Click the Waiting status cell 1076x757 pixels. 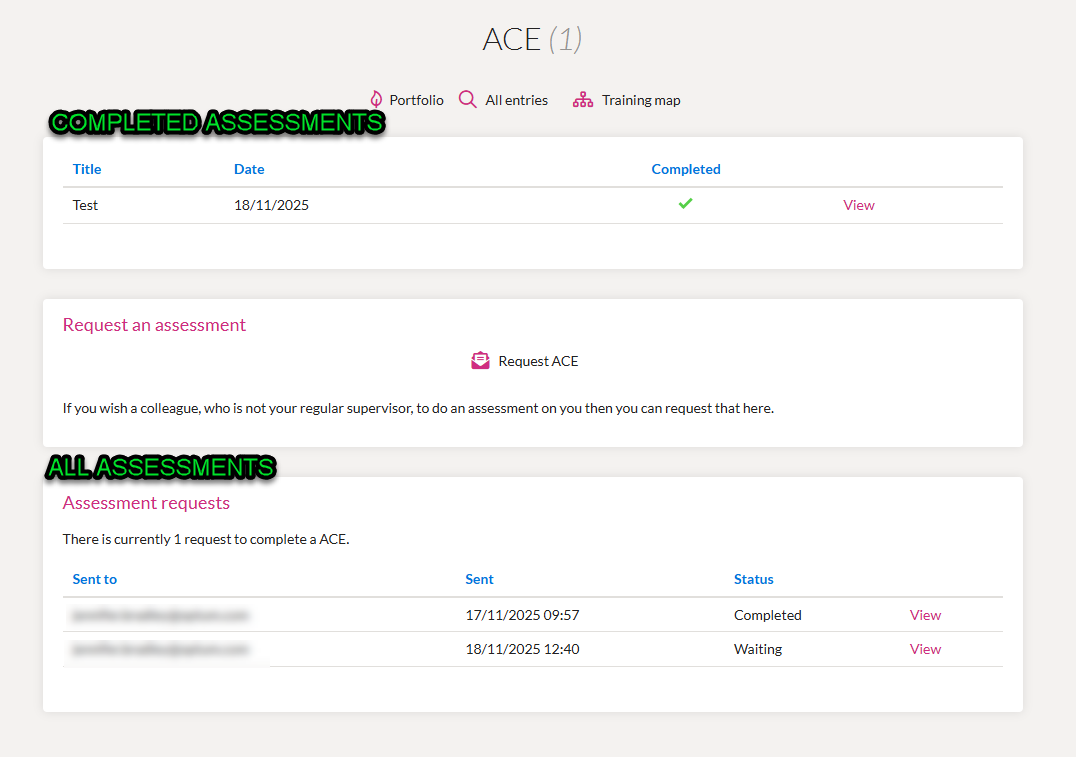pyautogui.click(x=758, y=649)
